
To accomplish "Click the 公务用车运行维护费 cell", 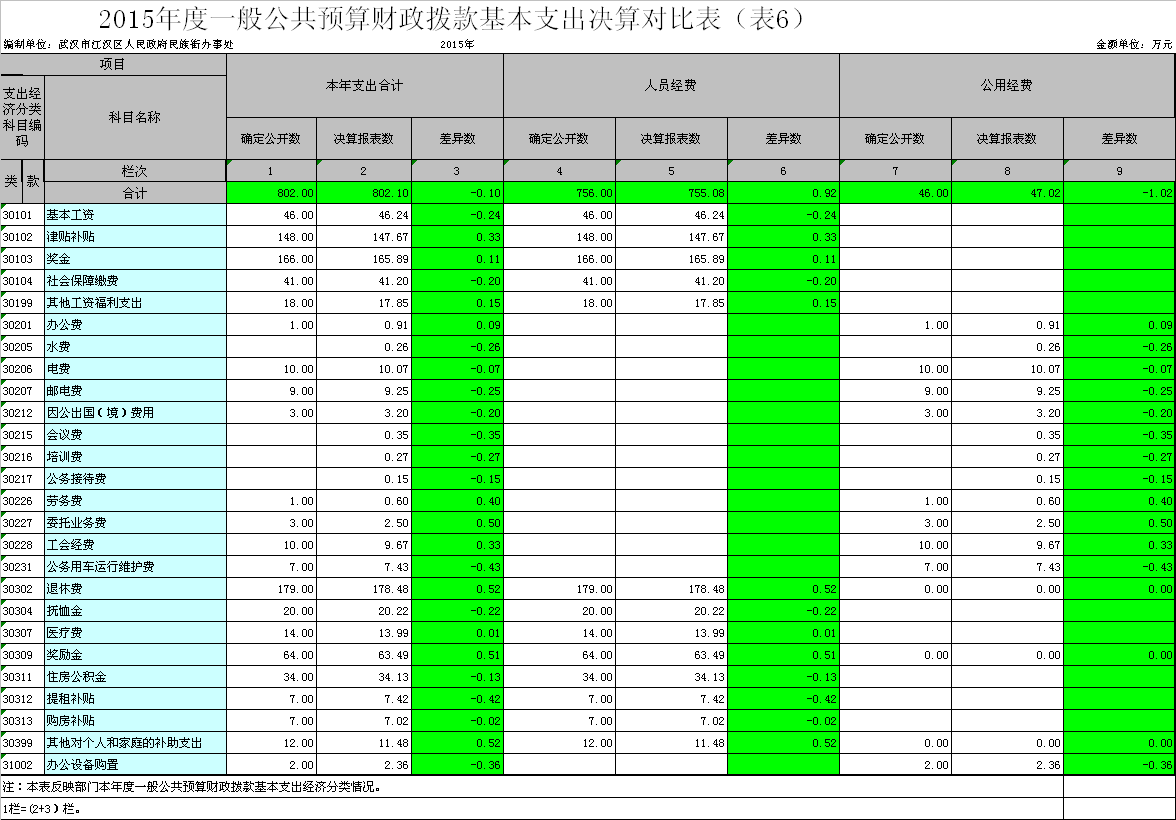I will (x=135, y=566).
